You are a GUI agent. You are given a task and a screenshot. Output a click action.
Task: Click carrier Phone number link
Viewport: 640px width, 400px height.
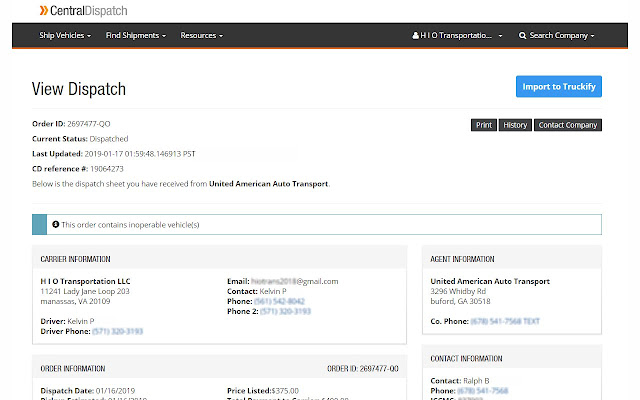click(x=279, y=301)
